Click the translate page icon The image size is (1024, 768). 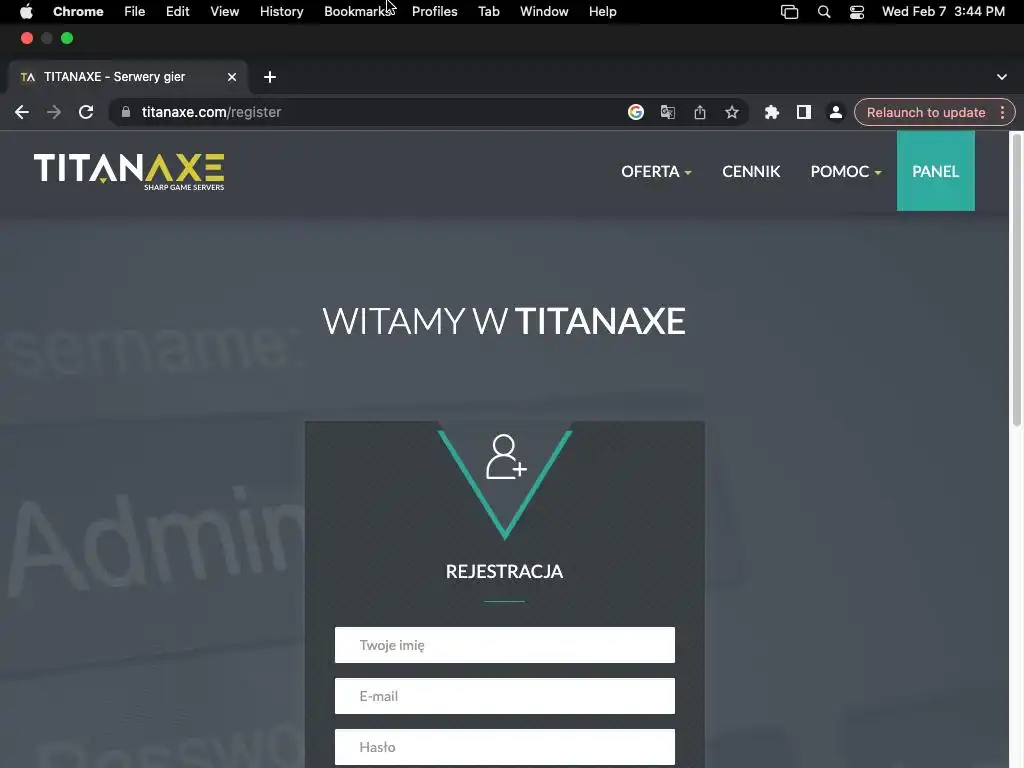pyautogui.click(x=667, y=112)
